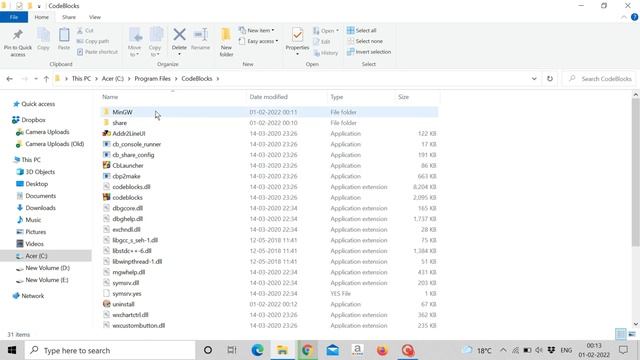
Task: Click Paste shortcut in ribbon
Action: pyautogui.click(x=97, y=52)
